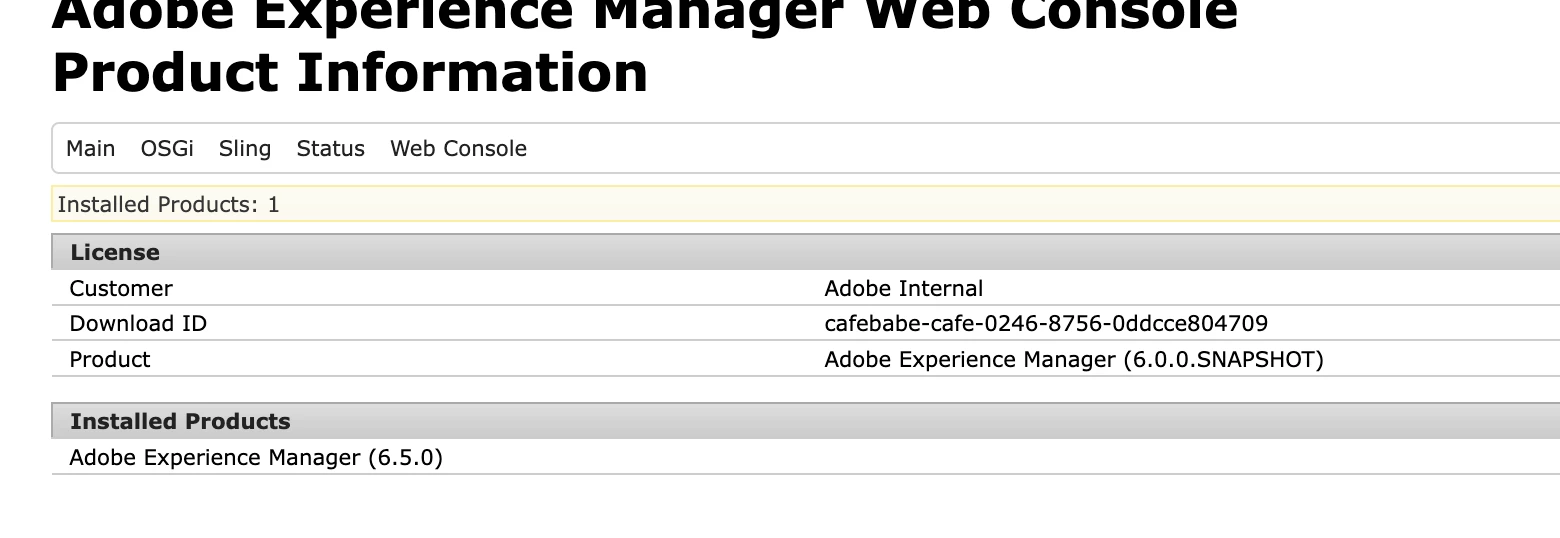Open the Status menu

pos(330,149)
